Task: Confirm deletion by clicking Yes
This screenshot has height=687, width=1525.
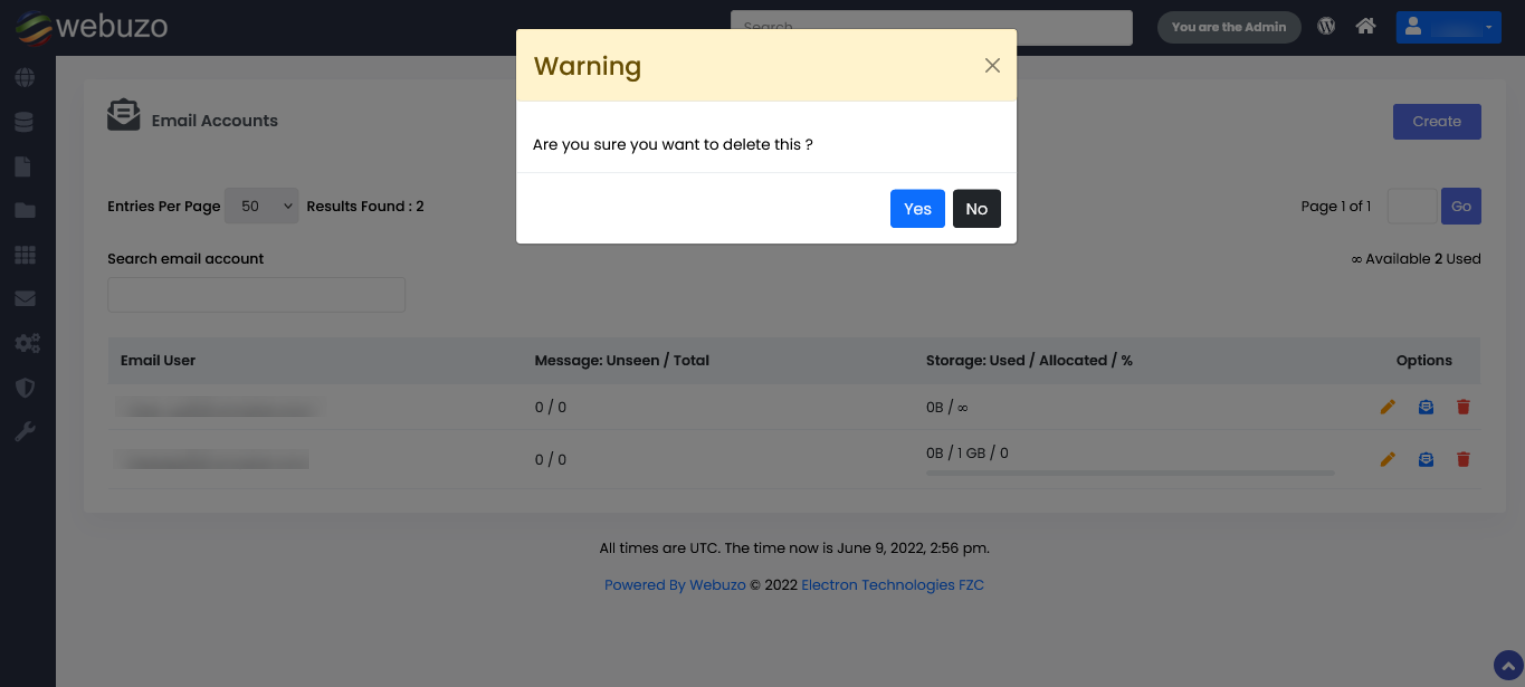Action: [917, 208]
